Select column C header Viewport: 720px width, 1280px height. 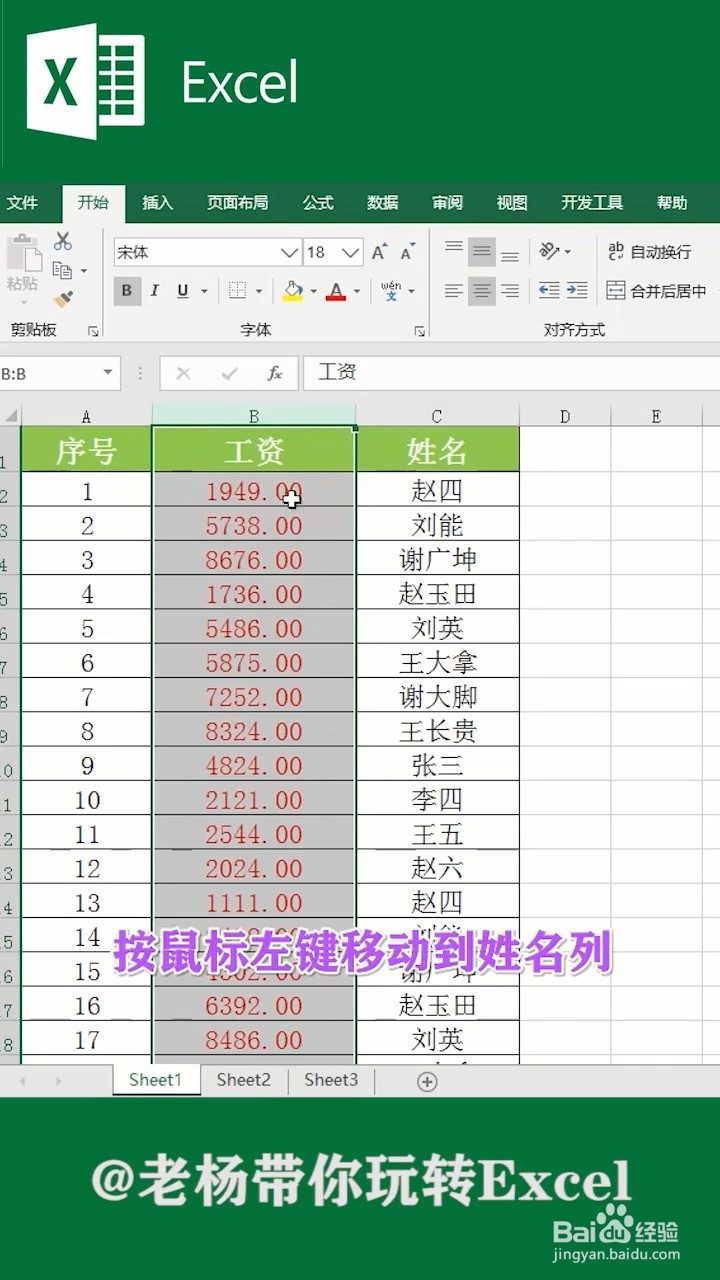pyautogui.click(x=437, y=416)
